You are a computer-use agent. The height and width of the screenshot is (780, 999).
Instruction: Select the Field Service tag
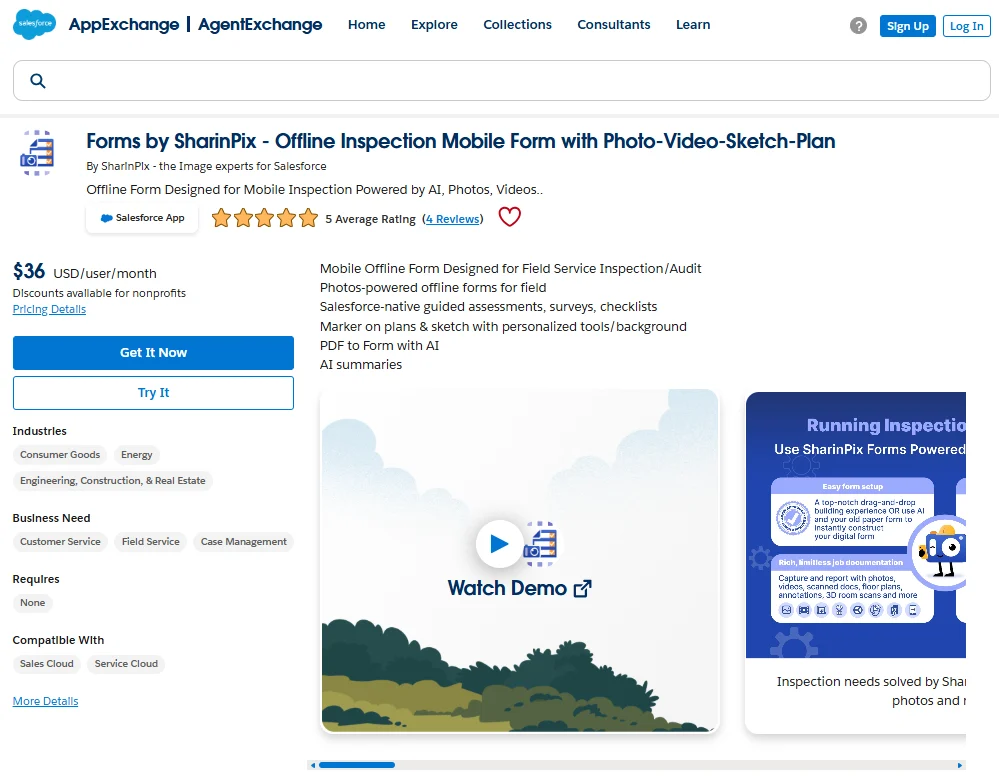(x=150, y=542)
